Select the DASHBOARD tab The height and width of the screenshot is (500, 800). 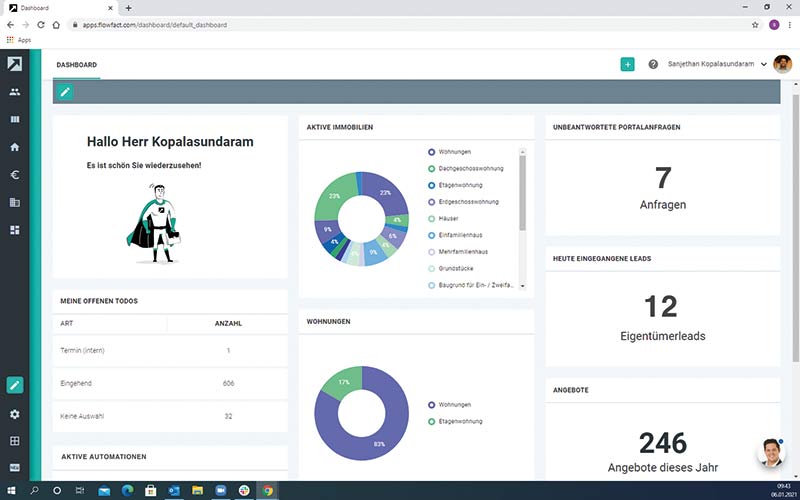[x=77, y=65]
